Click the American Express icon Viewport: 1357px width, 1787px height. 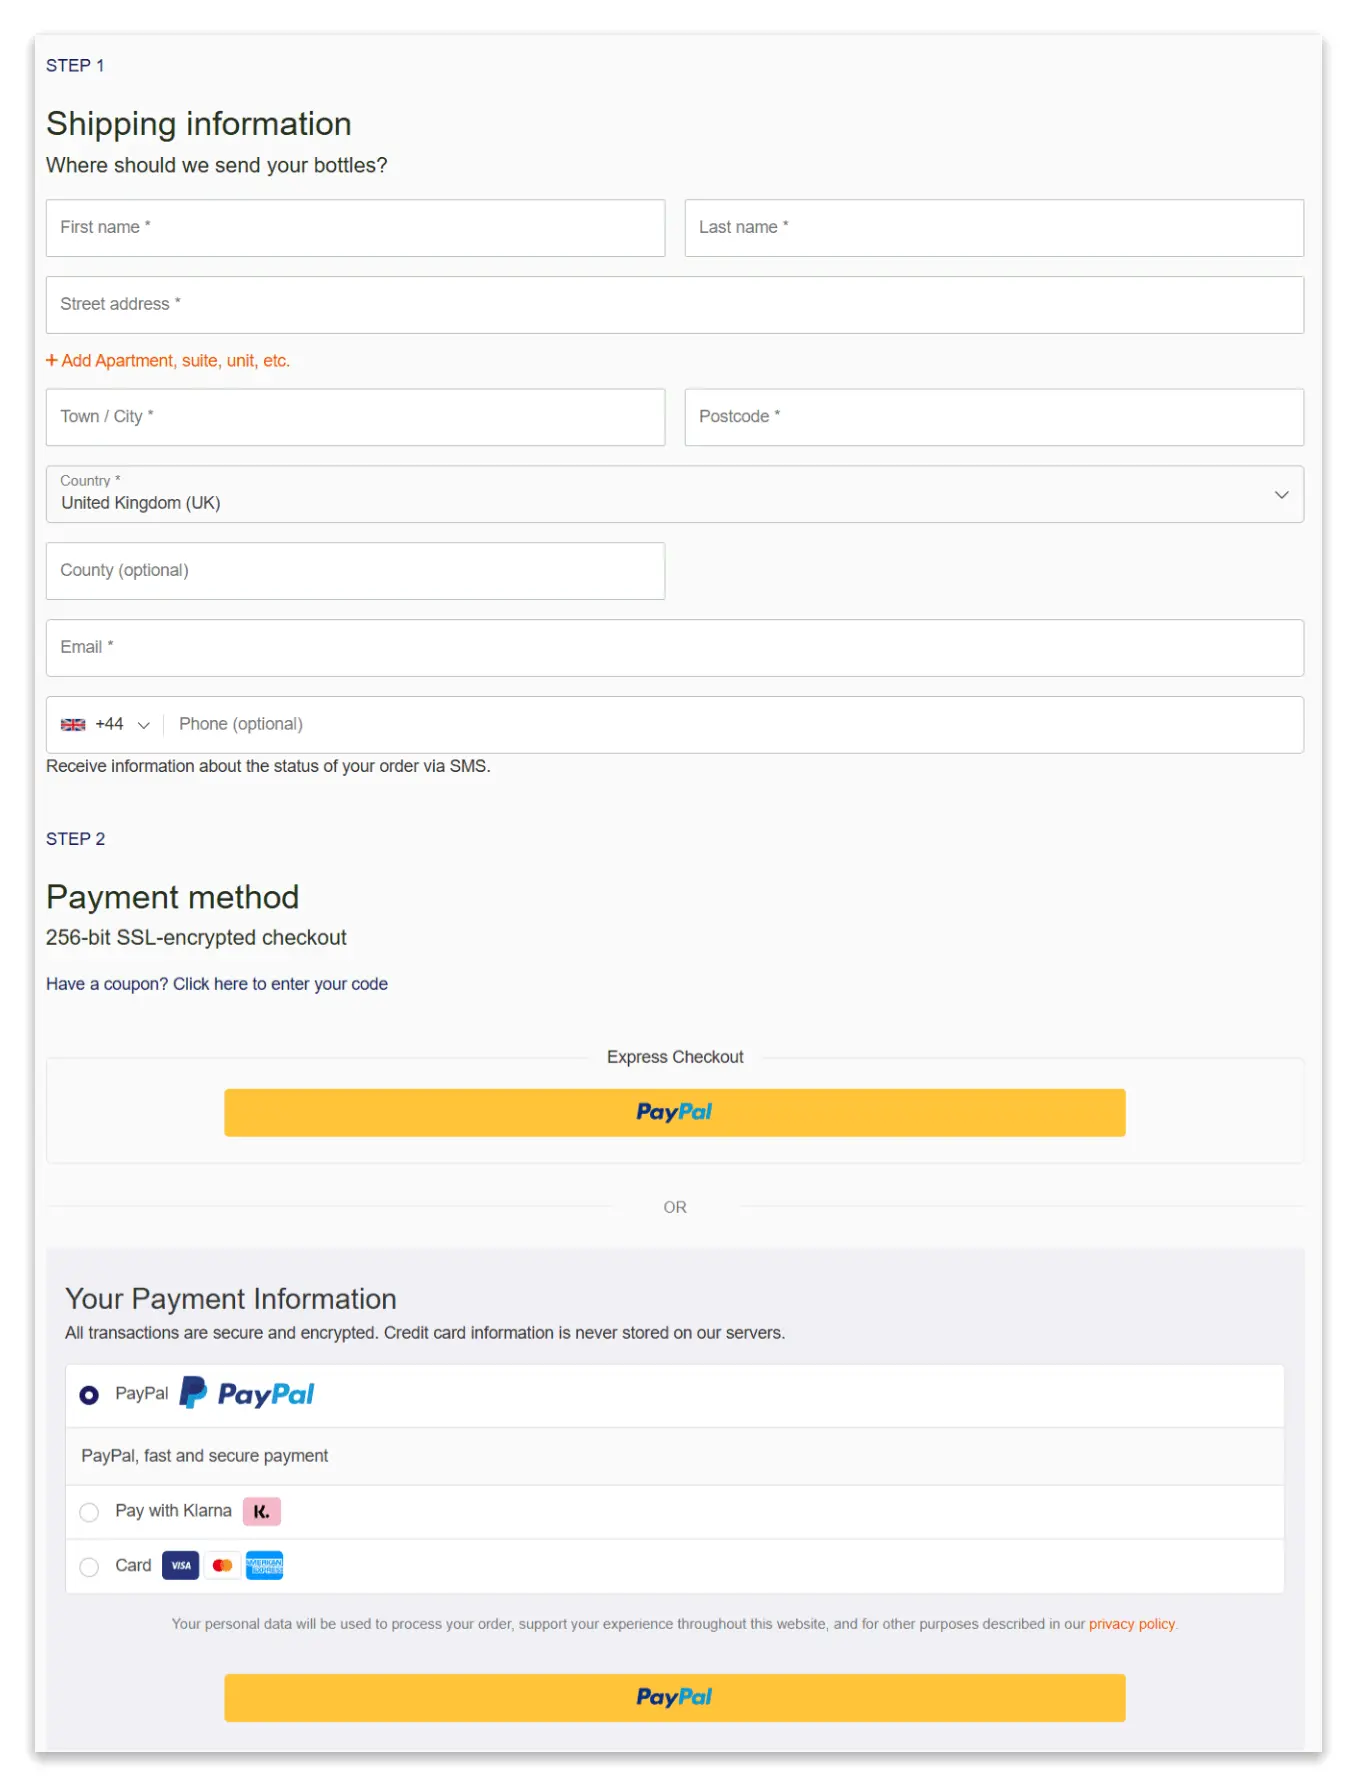click(265, 1565)
